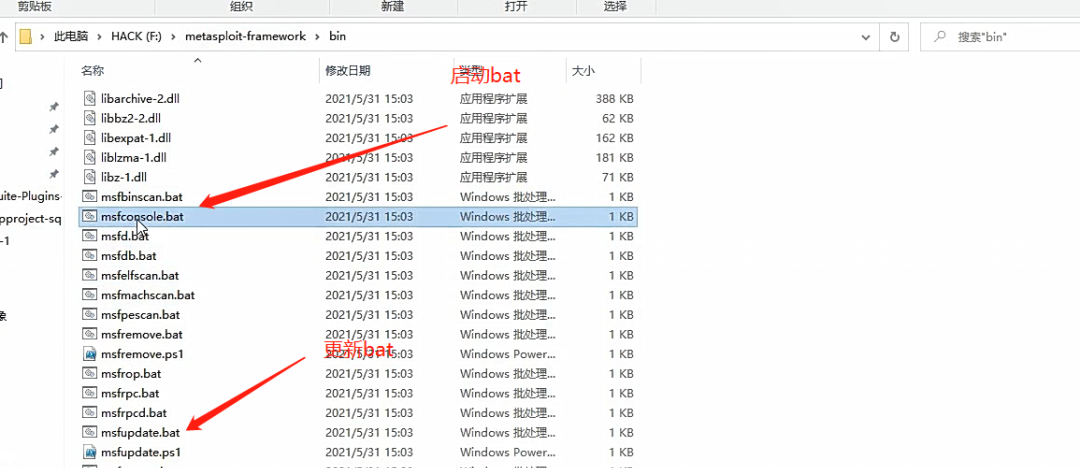Select the msfdb.bat file name
This screenshot has height=468, width=1080.
click(128, 256)
